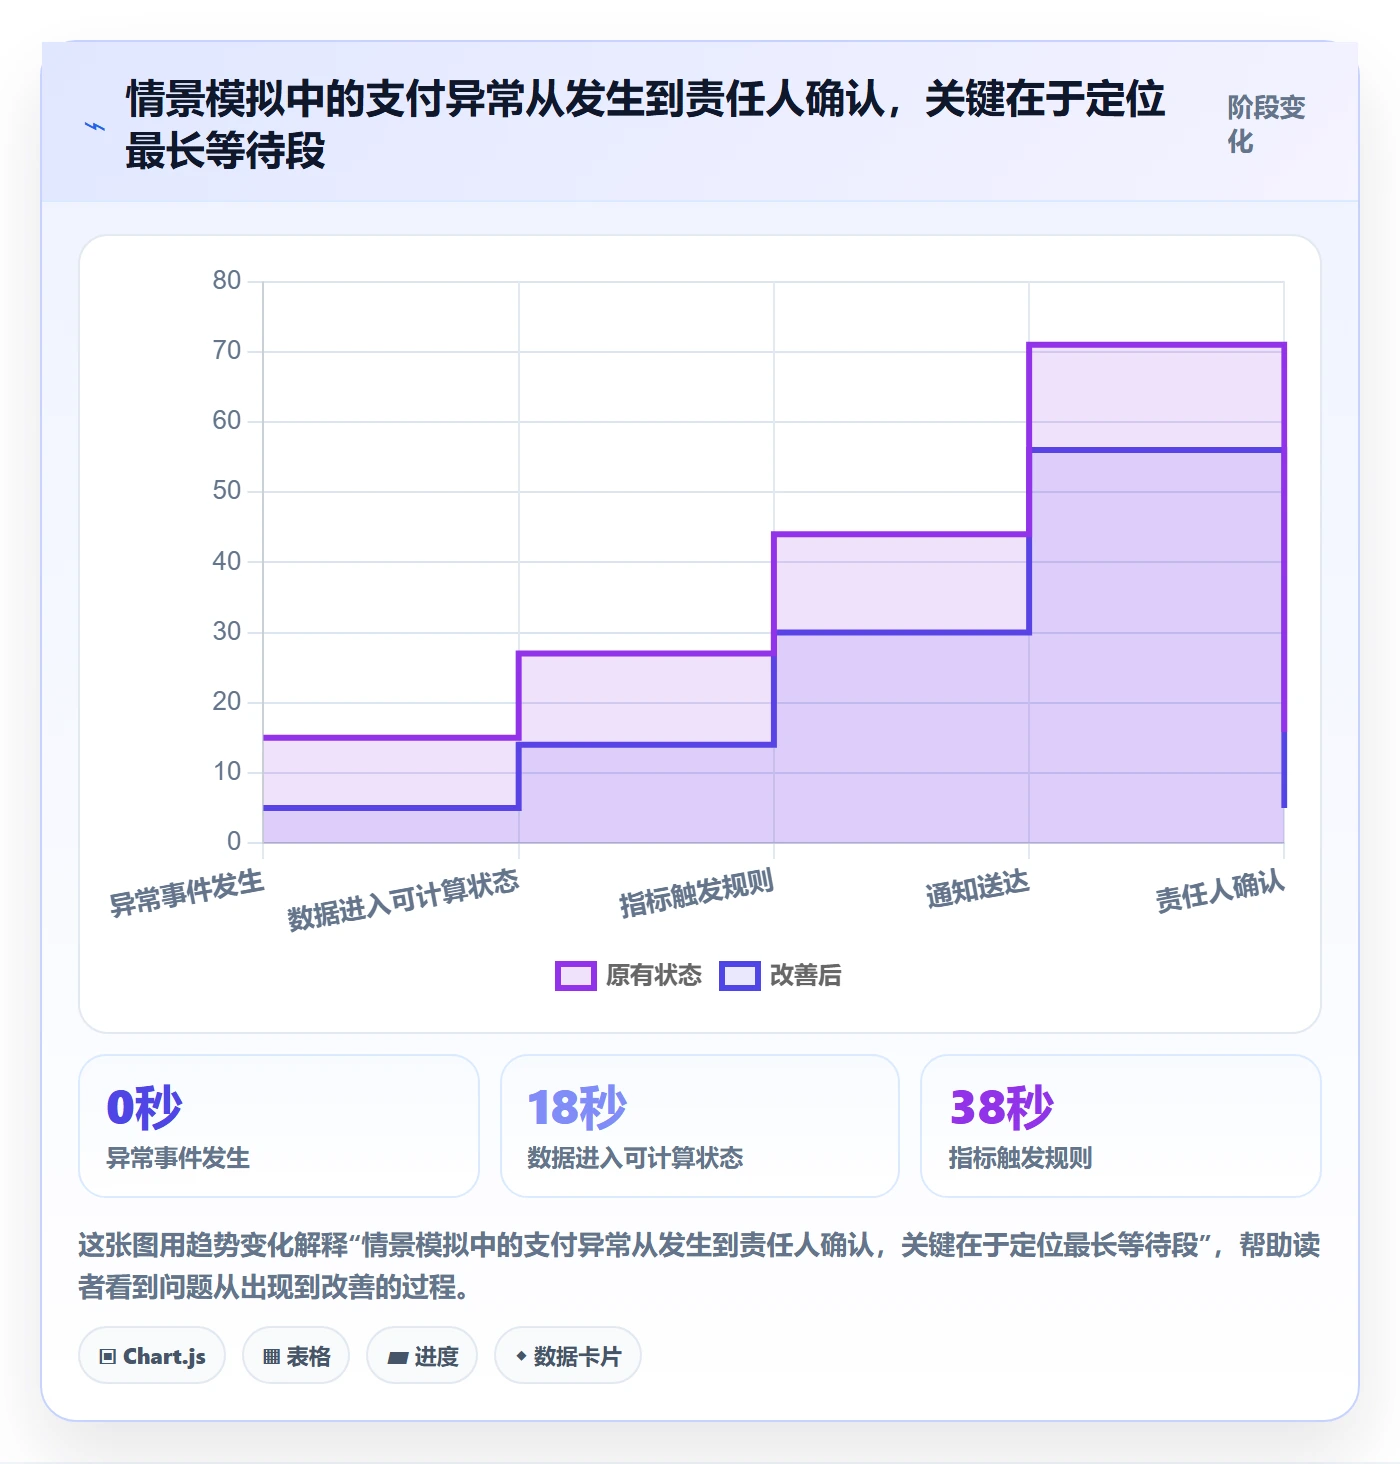The width and height of the screenshot is (1400, 1464).
Task: Click the 改善后 legend label
Action: pos(806,976)
